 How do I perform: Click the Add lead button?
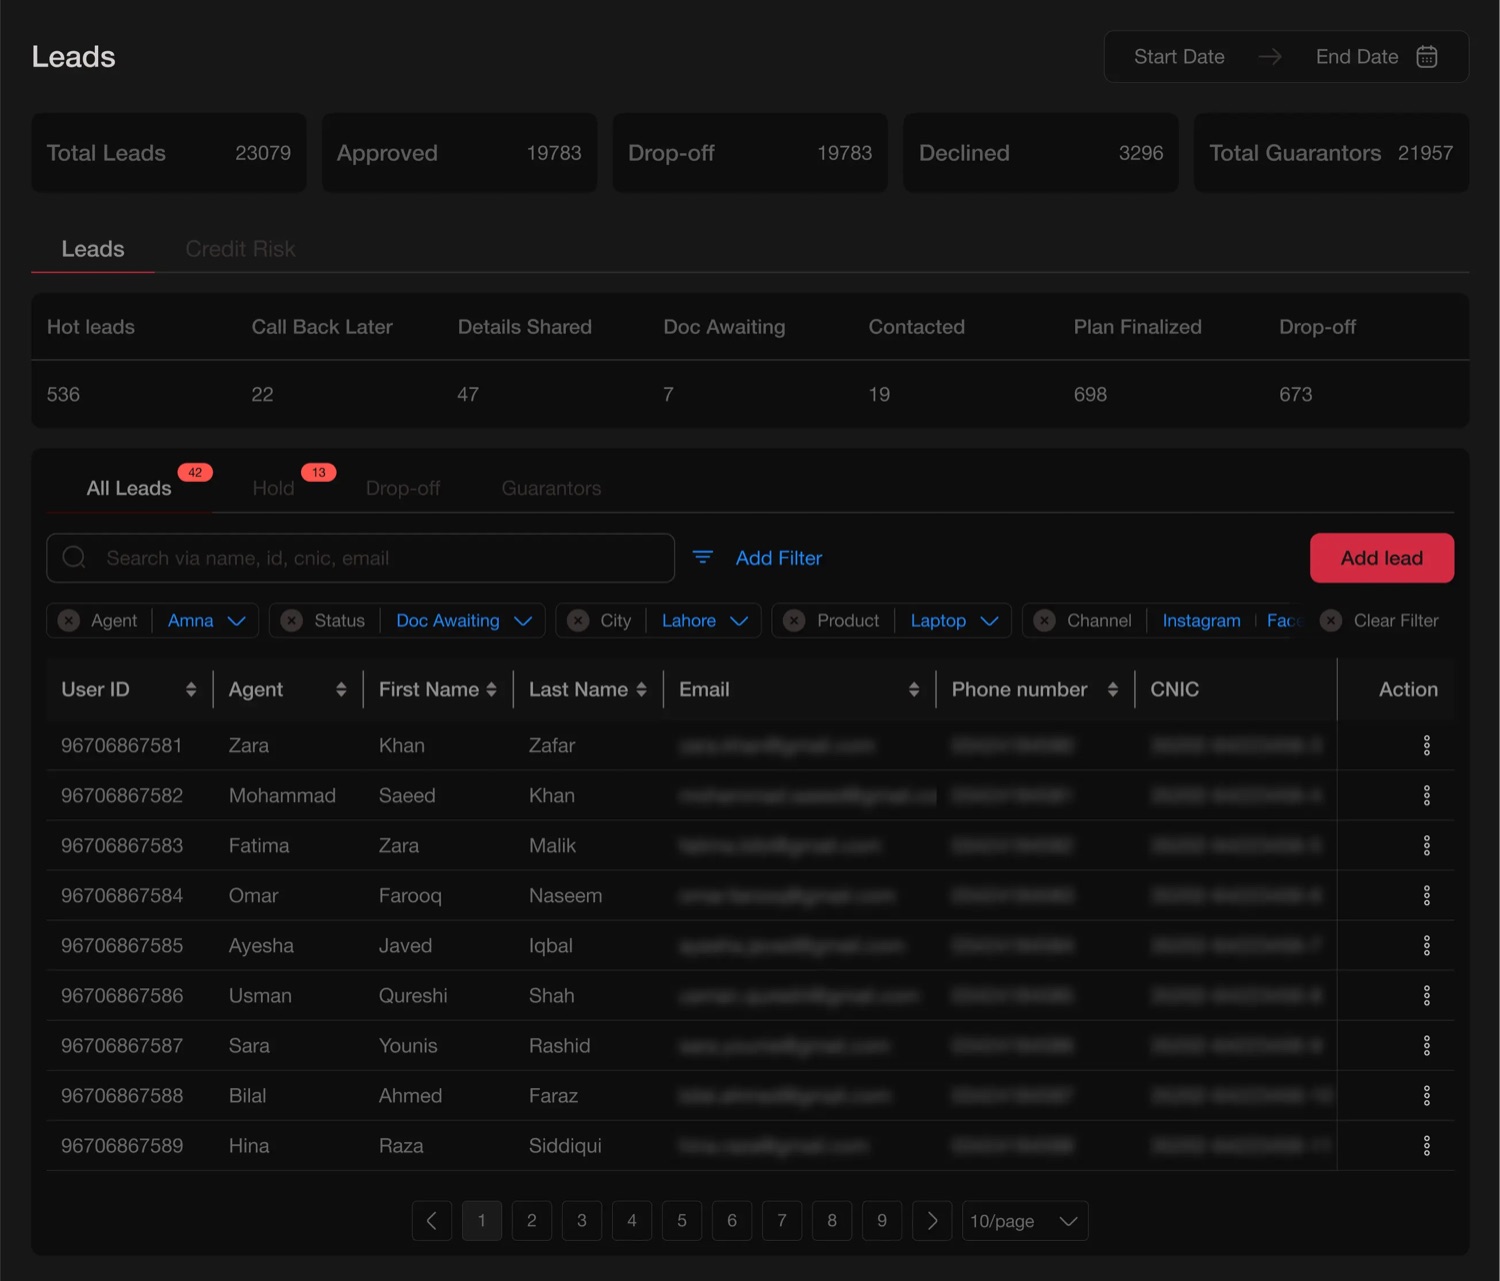pos(1382,558)
